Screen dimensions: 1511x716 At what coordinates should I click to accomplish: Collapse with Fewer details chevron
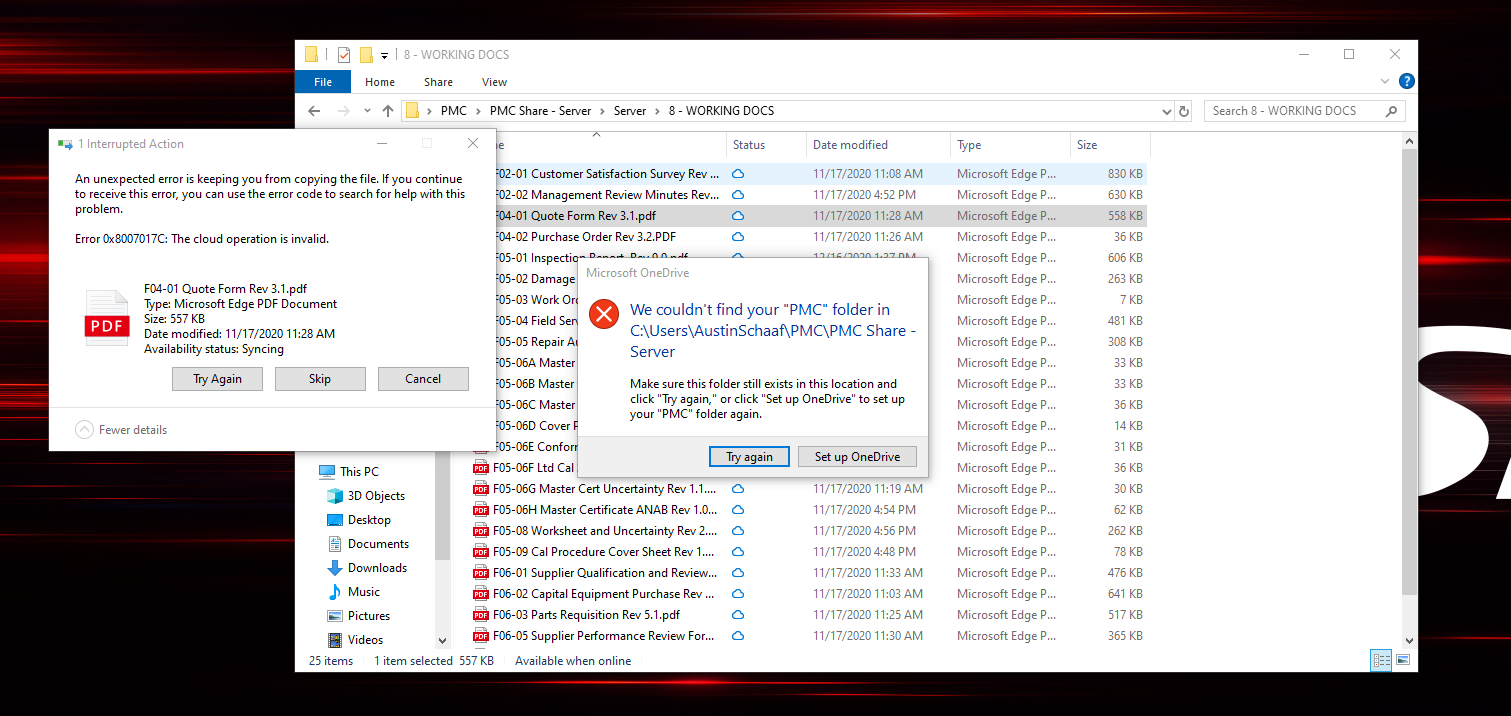tap(86, 430)
